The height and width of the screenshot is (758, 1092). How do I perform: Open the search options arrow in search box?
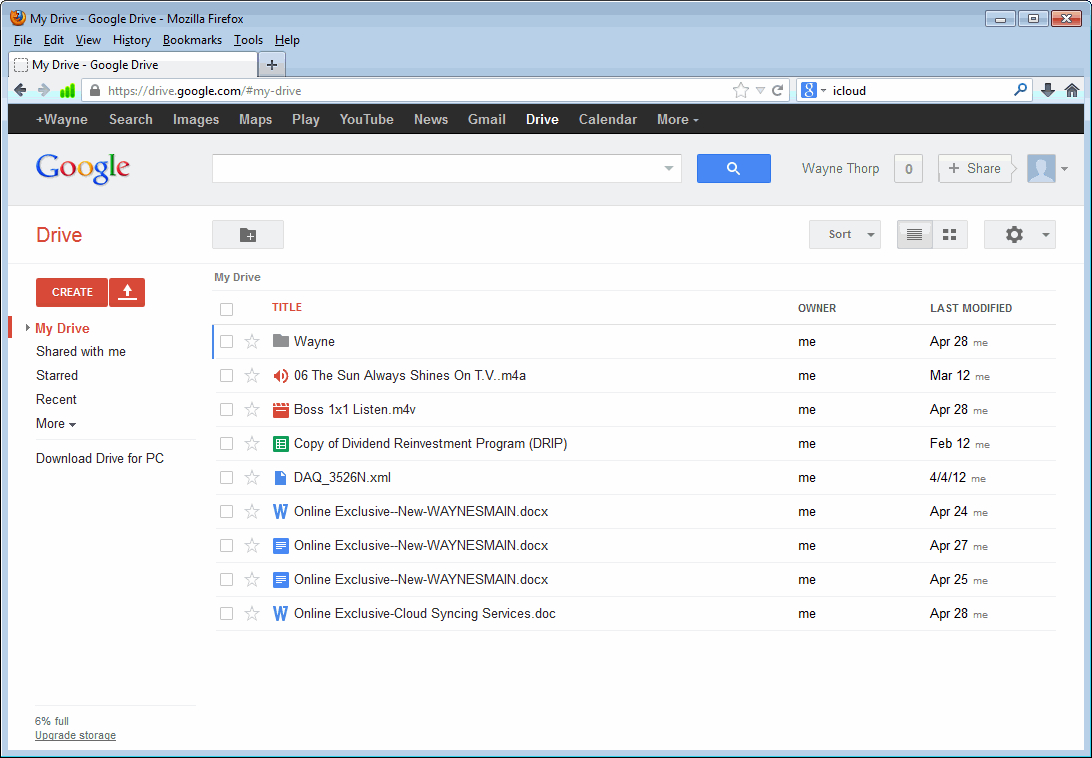669,169
